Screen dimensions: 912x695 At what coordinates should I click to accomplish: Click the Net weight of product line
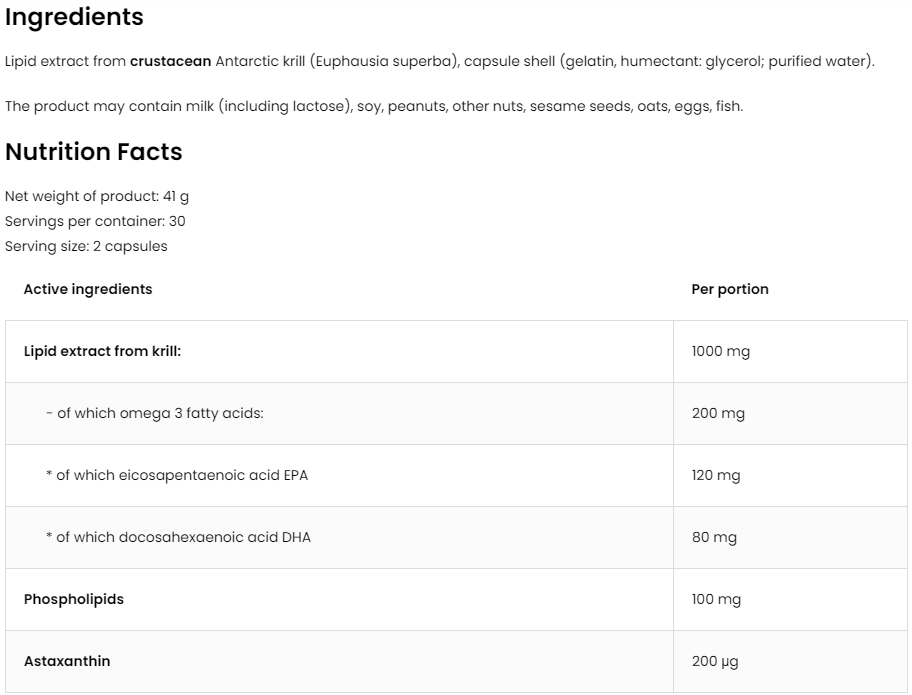(97, 197)
